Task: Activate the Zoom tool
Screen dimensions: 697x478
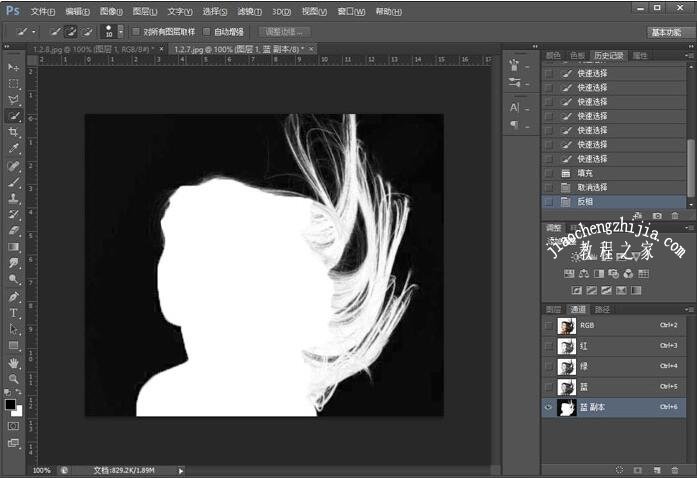Action: pos(13,378)
